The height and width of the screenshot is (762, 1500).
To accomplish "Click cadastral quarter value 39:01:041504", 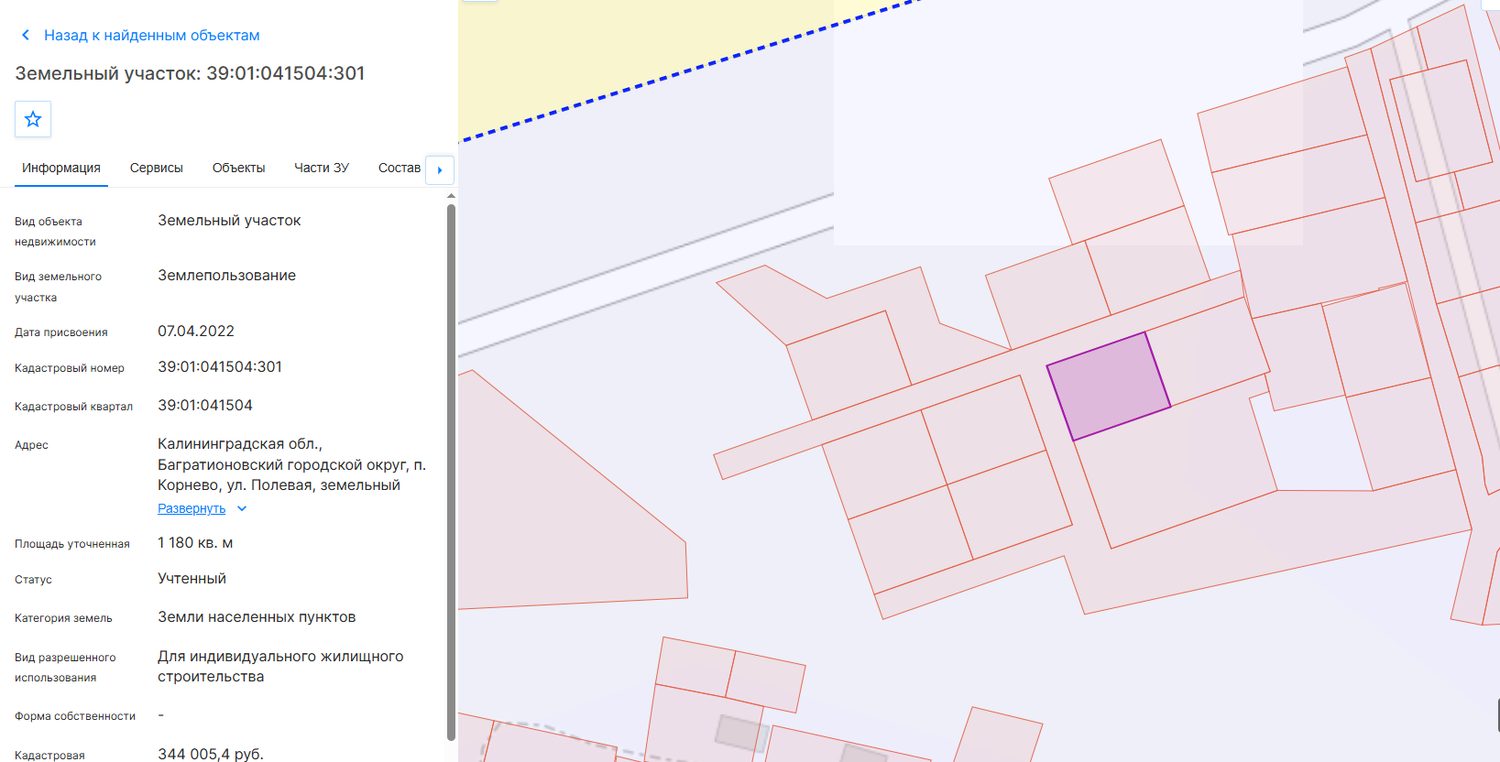I will (205, 405).
